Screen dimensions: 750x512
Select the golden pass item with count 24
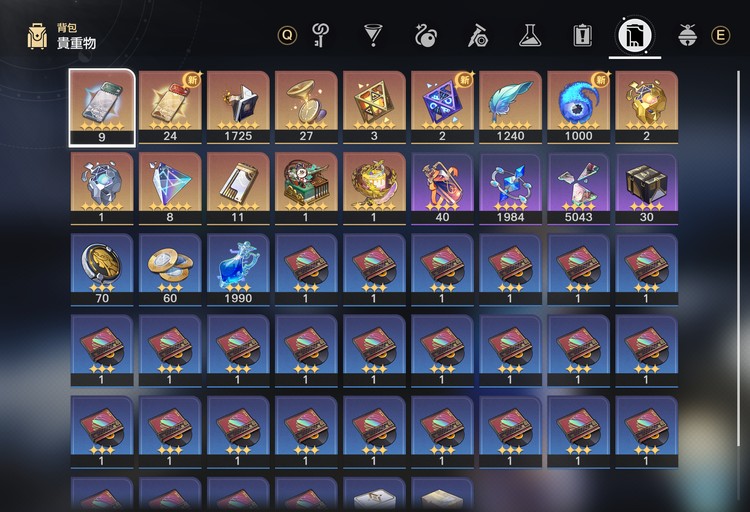(170, 107)
